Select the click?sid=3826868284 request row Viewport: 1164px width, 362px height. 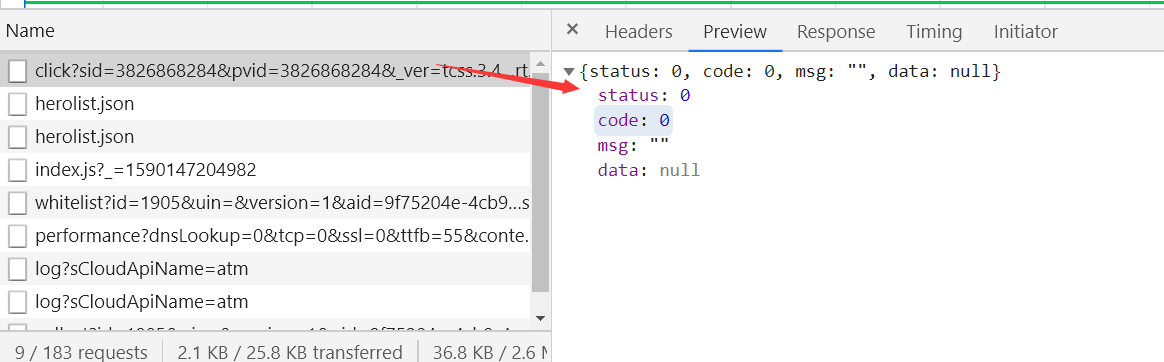point(266,71)
